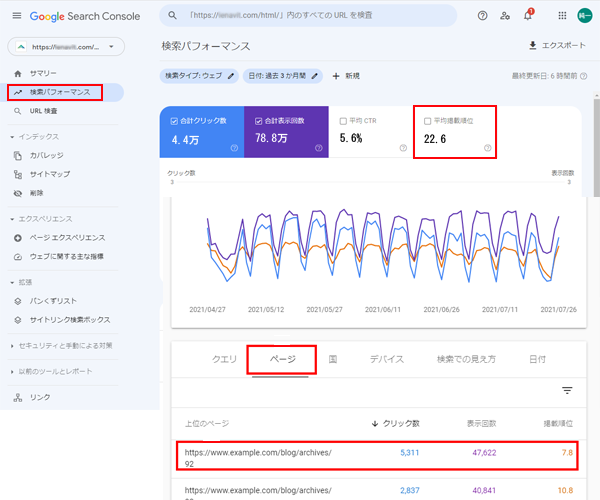Click help icon on 合計表示回数 card
The width and height of the screenshot is (600, 500).
[x=318, y=148]
